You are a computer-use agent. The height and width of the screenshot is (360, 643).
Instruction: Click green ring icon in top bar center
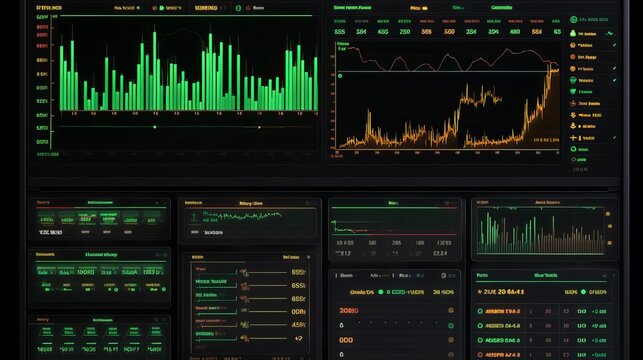[x=238, y=8]
